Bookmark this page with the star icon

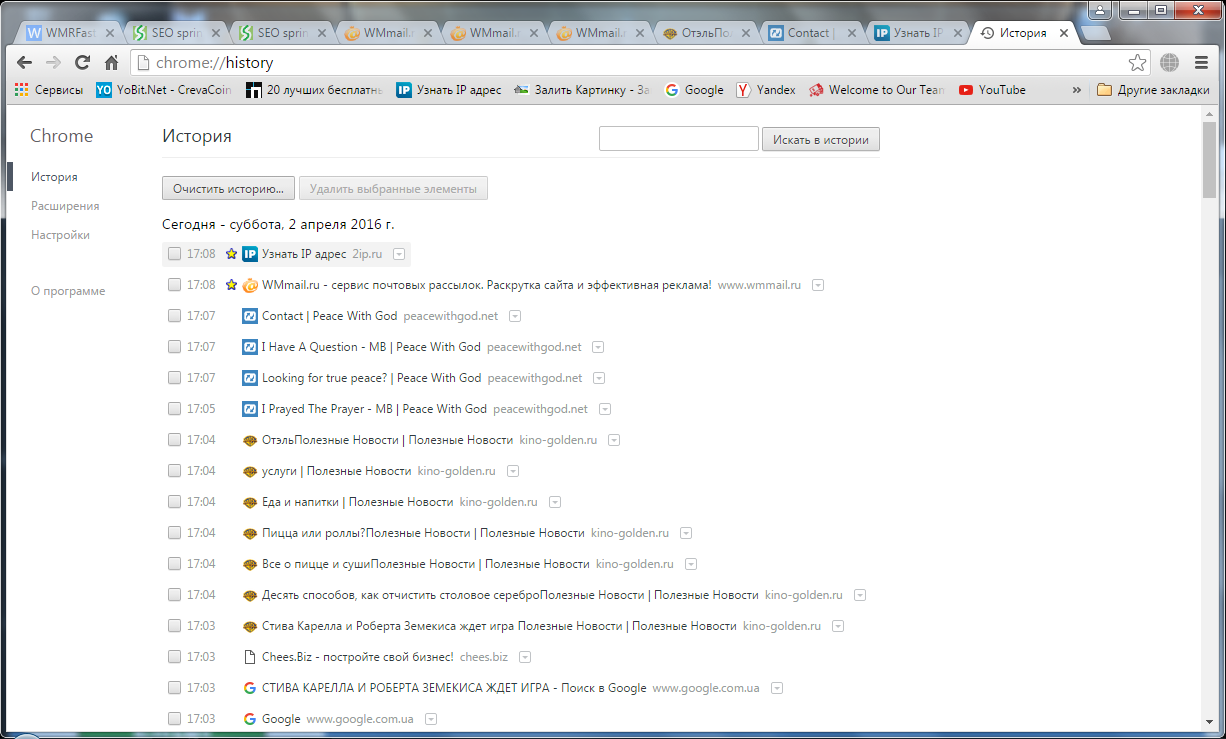(x=1138, y=63)
